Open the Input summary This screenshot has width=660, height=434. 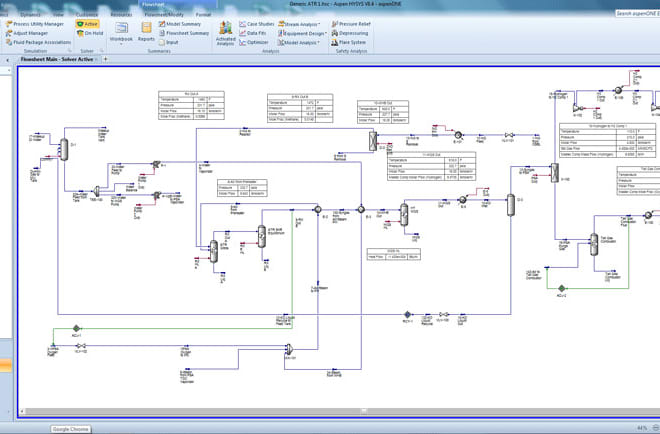coord(168,42)
